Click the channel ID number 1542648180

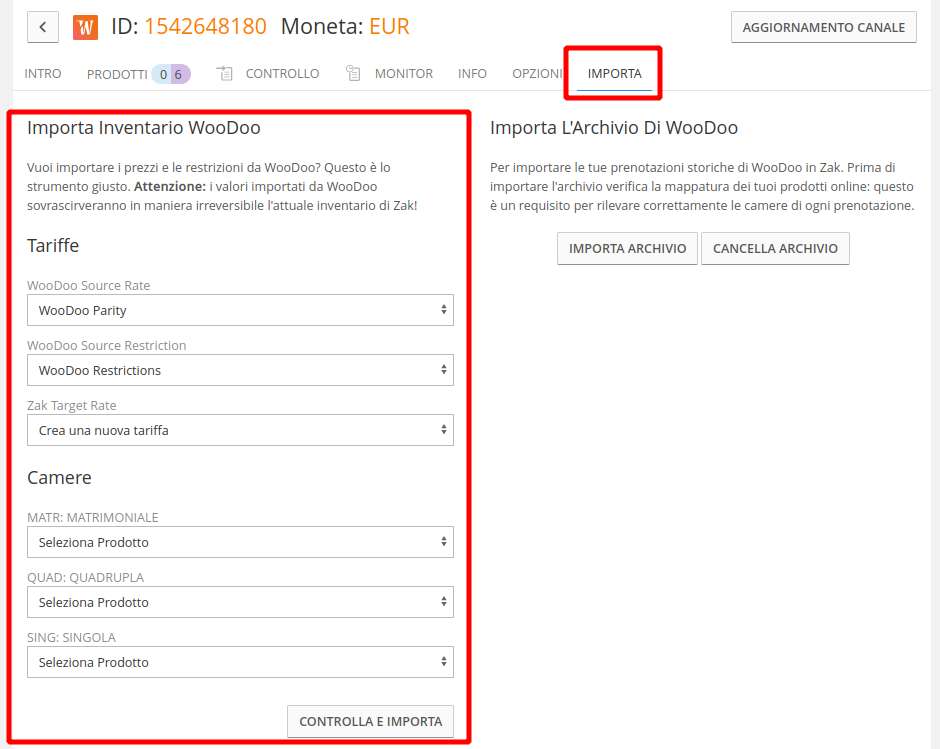pos(205,26)
